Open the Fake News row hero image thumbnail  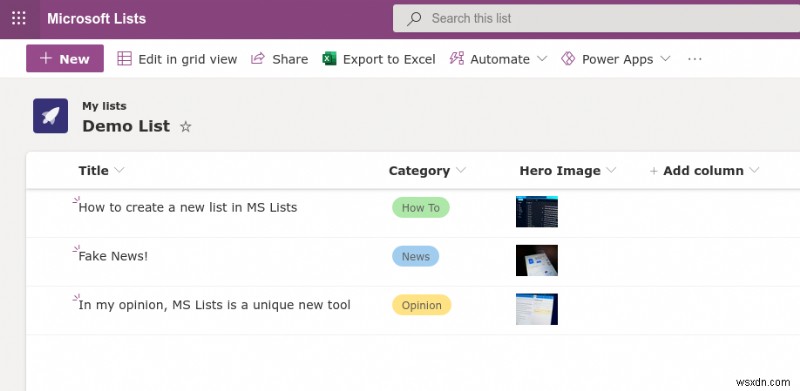coord(537,260)
